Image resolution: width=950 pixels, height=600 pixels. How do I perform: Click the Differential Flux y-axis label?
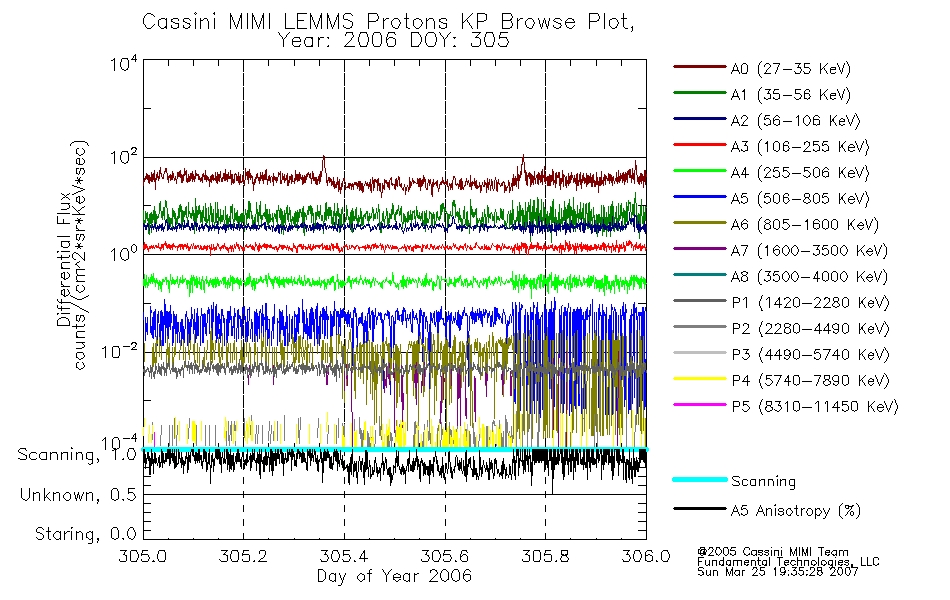click(x=64, y=259)
